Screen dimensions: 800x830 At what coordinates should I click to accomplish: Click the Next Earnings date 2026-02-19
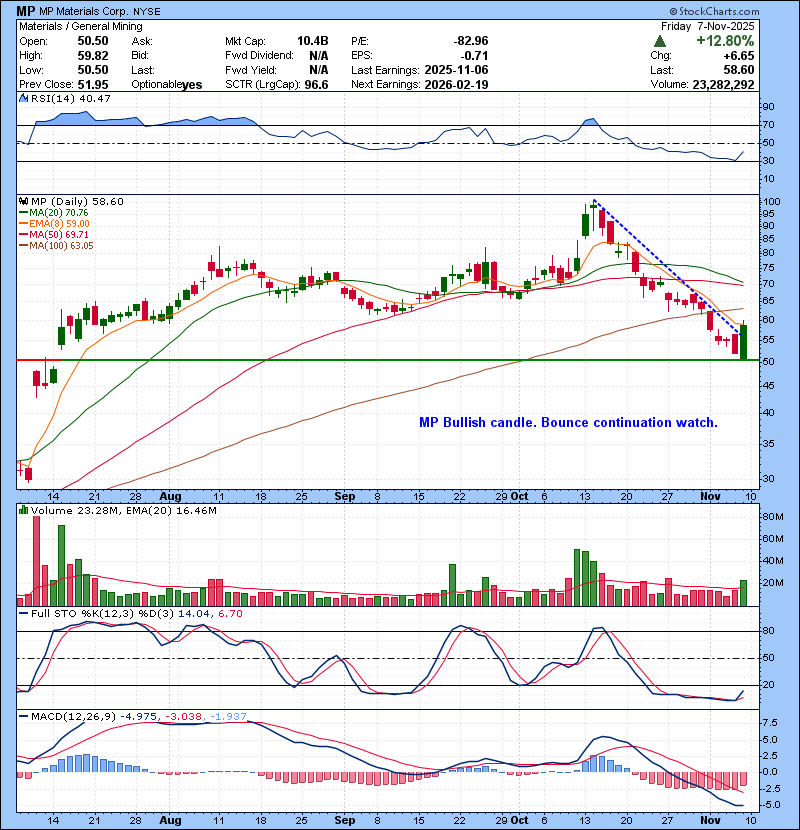pyautogui.click(x=456, y=85)
